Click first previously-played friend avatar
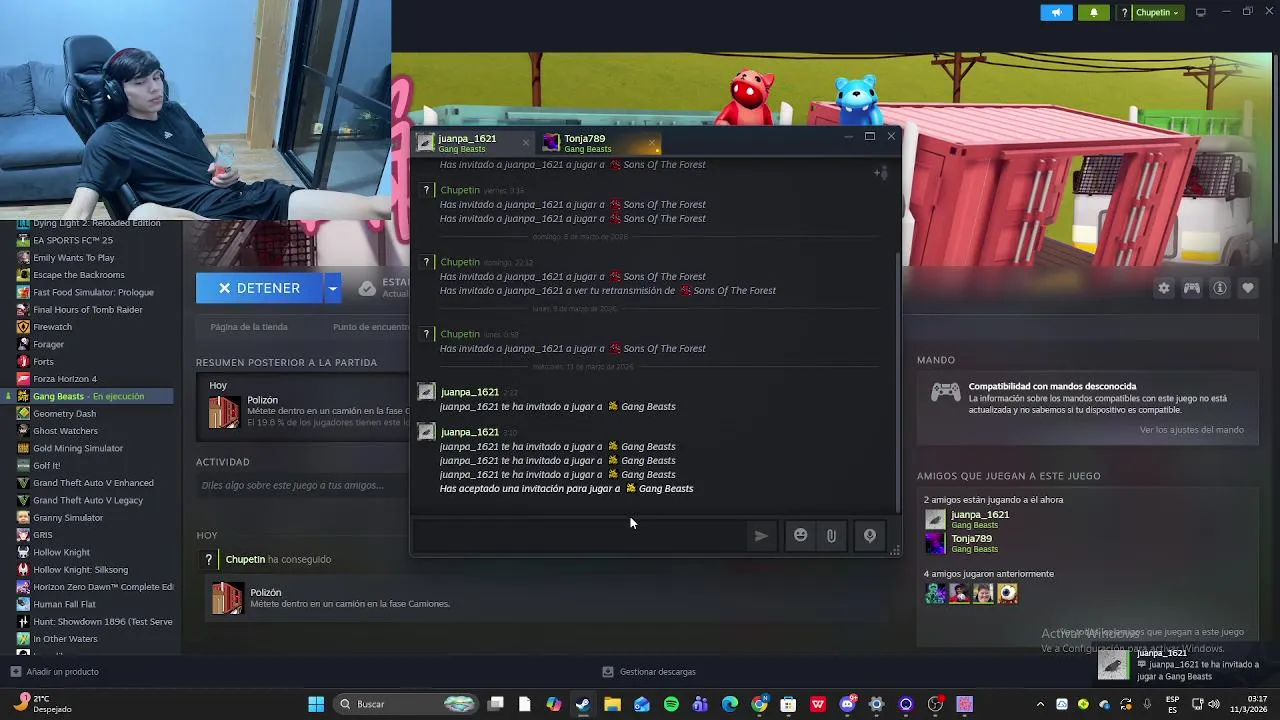 [x=935, y=594]
